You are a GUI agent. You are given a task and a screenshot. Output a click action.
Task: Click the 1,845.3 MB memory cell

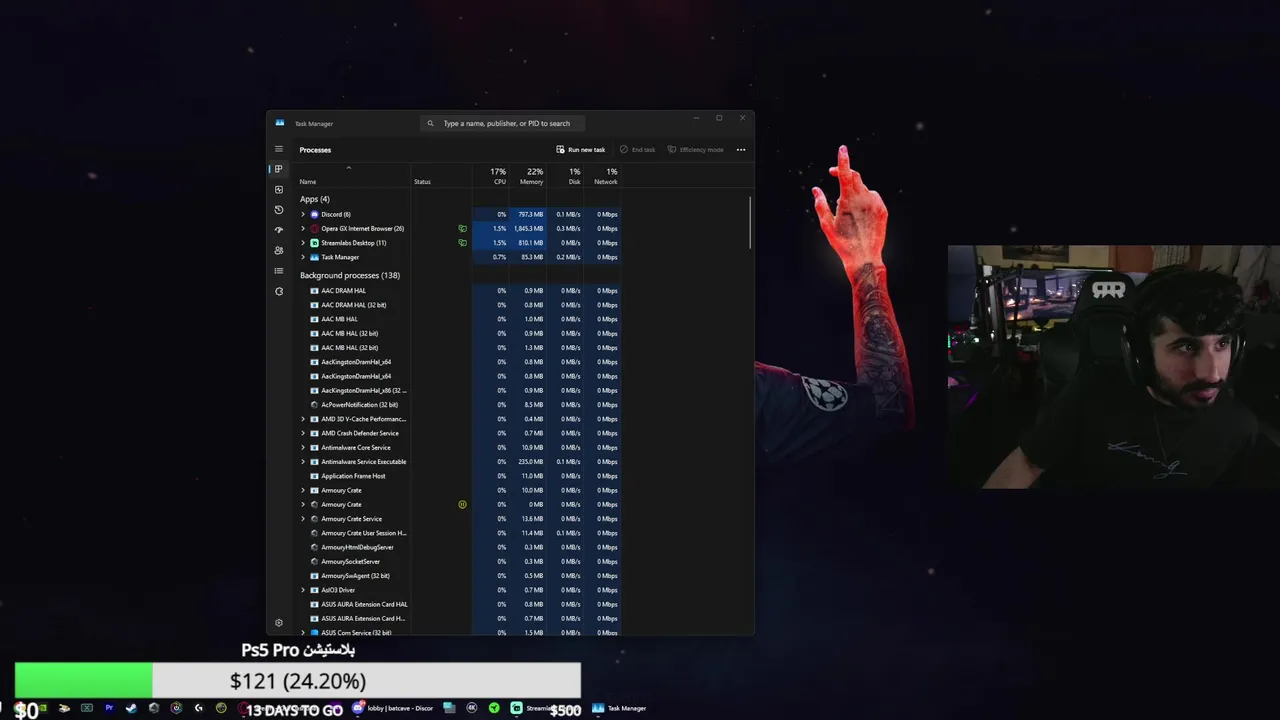point(529,229)
